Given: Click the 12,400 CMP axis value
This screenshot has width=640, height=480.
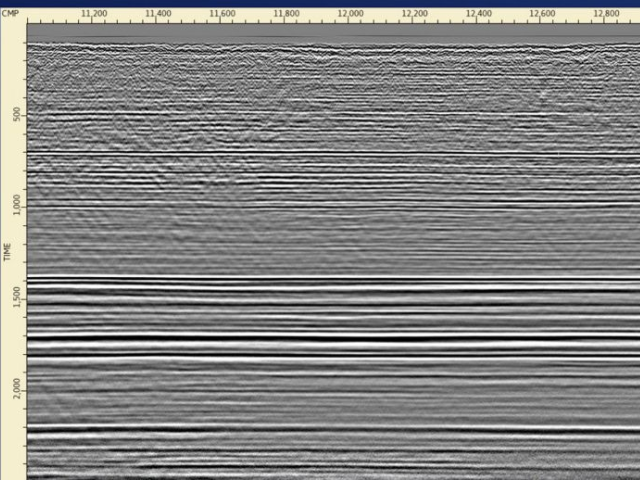Looking at the screenshot, I should [x=478, y=13].
